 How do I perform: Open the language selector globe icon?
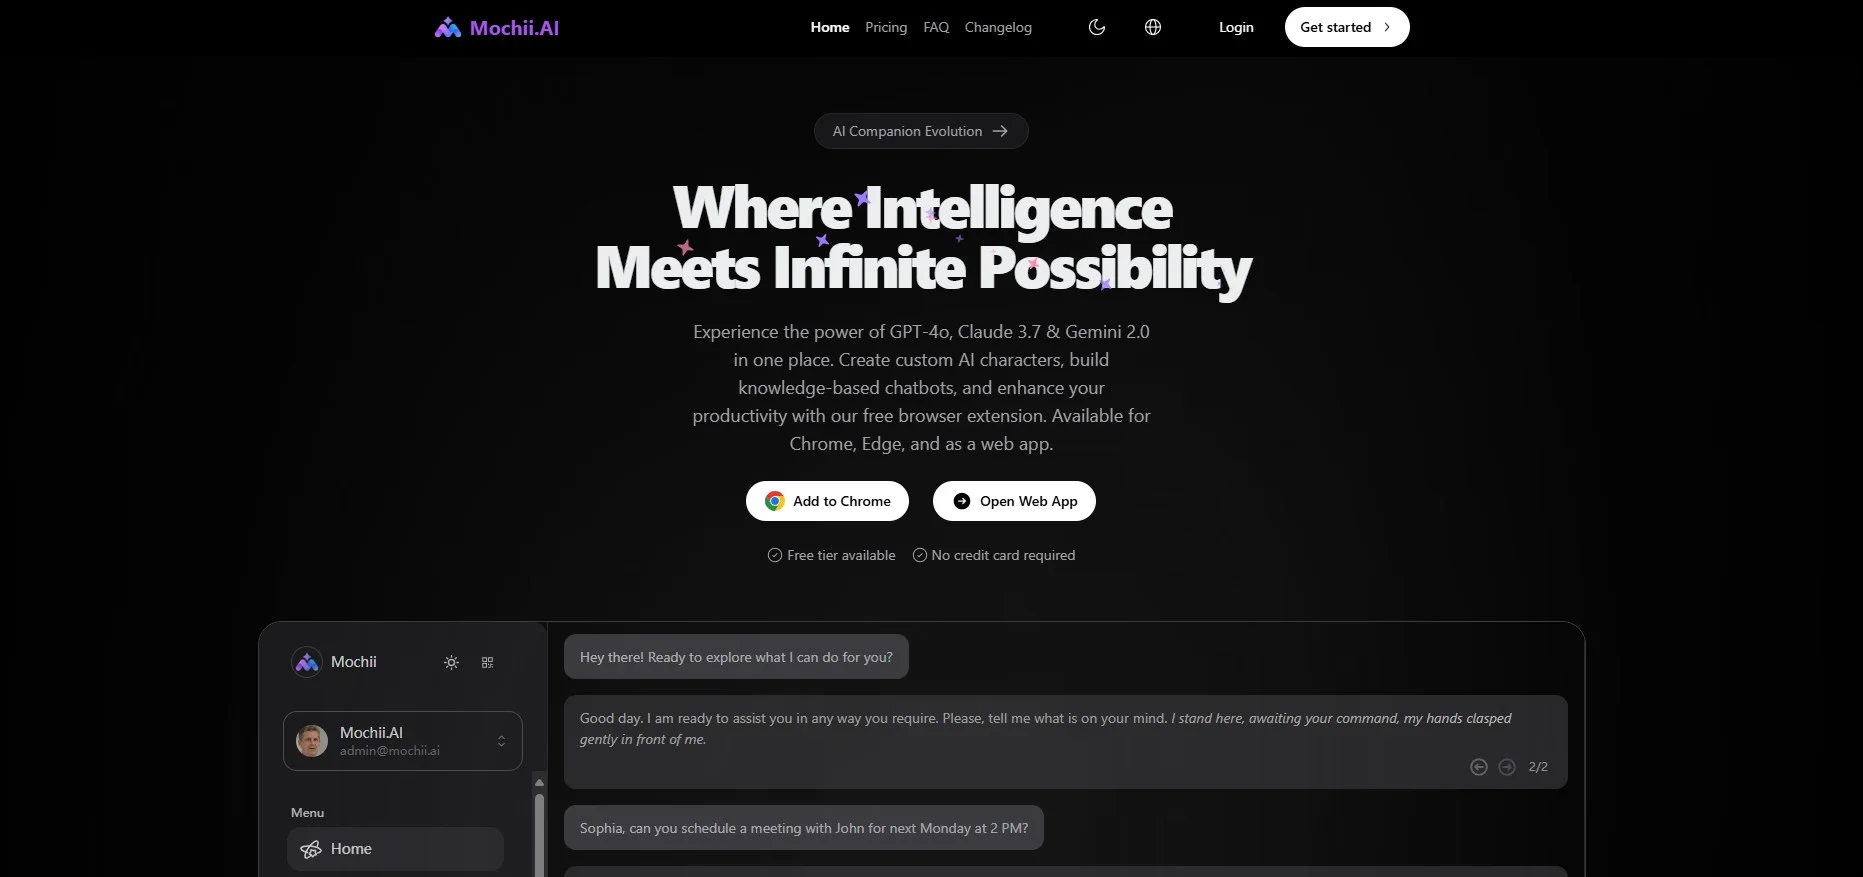(1153, 27)
